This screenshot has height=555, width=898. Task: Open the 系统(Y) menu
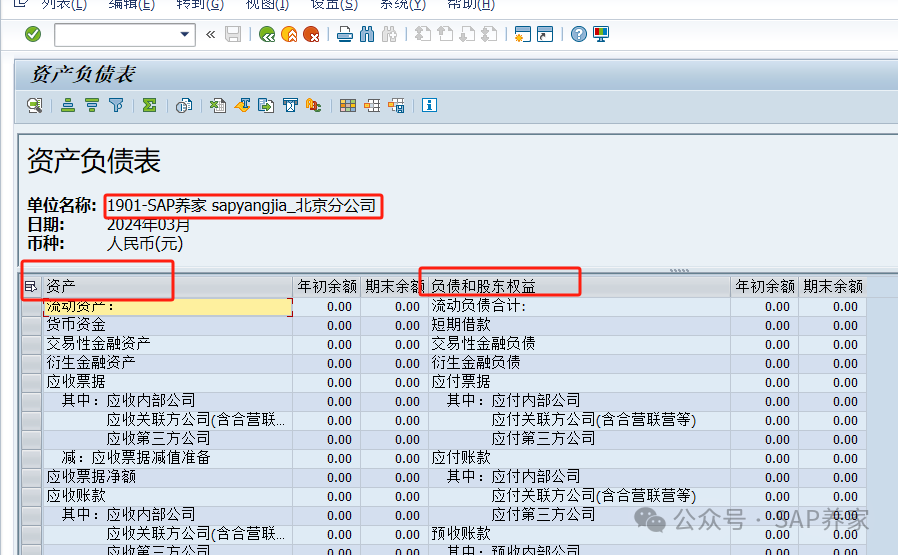pyautogui.click(x=403, y=5)
